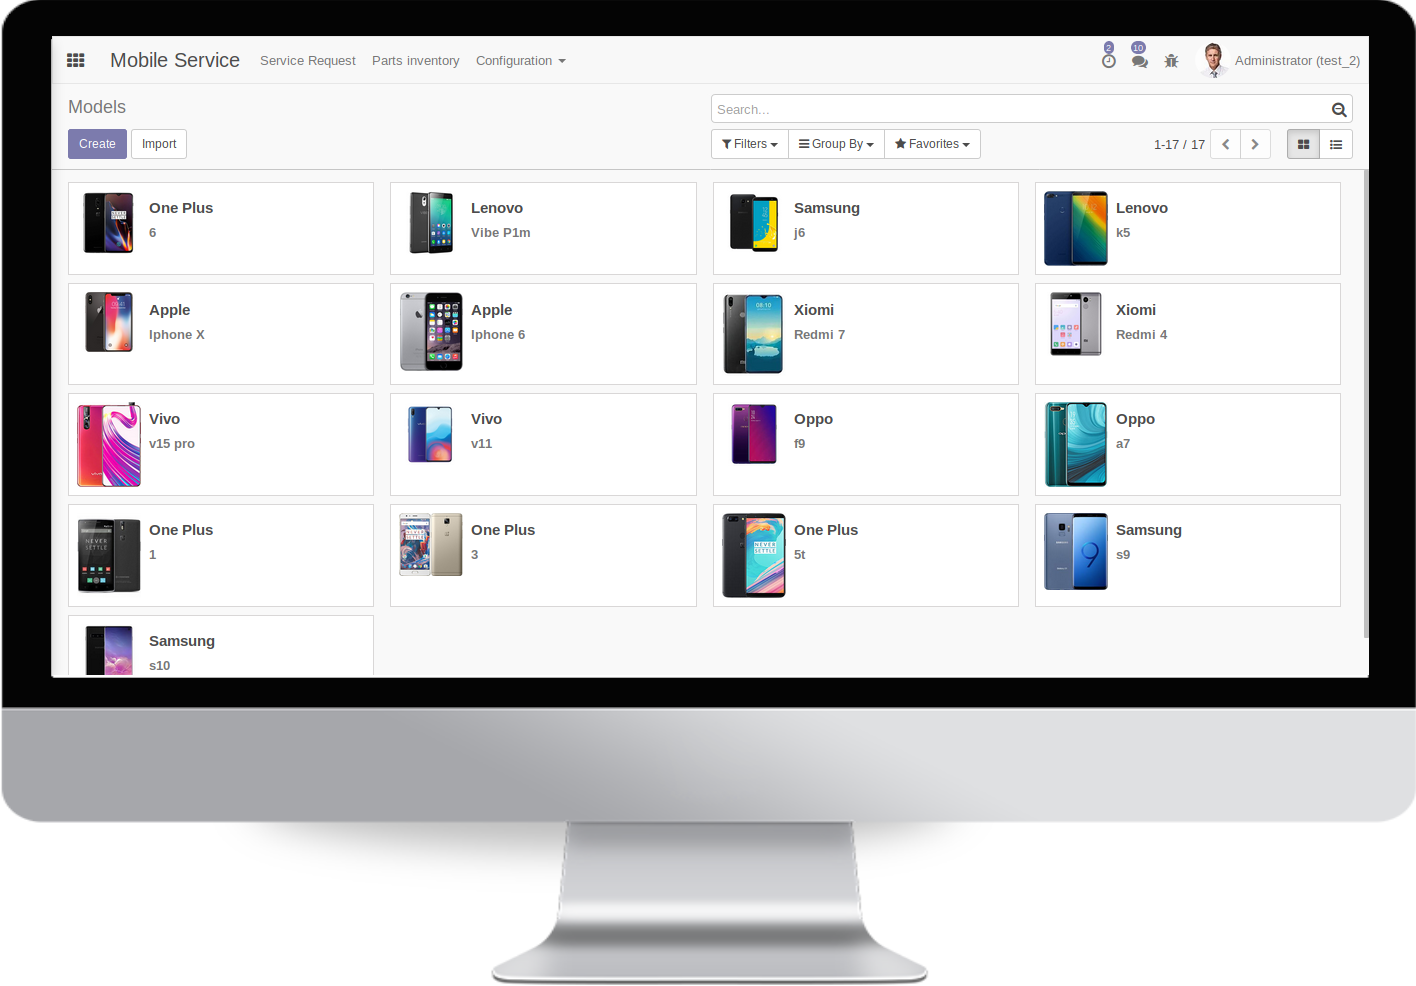Click the 's10' model text
Screen dimensions: 1416x986
coord(160,665)
